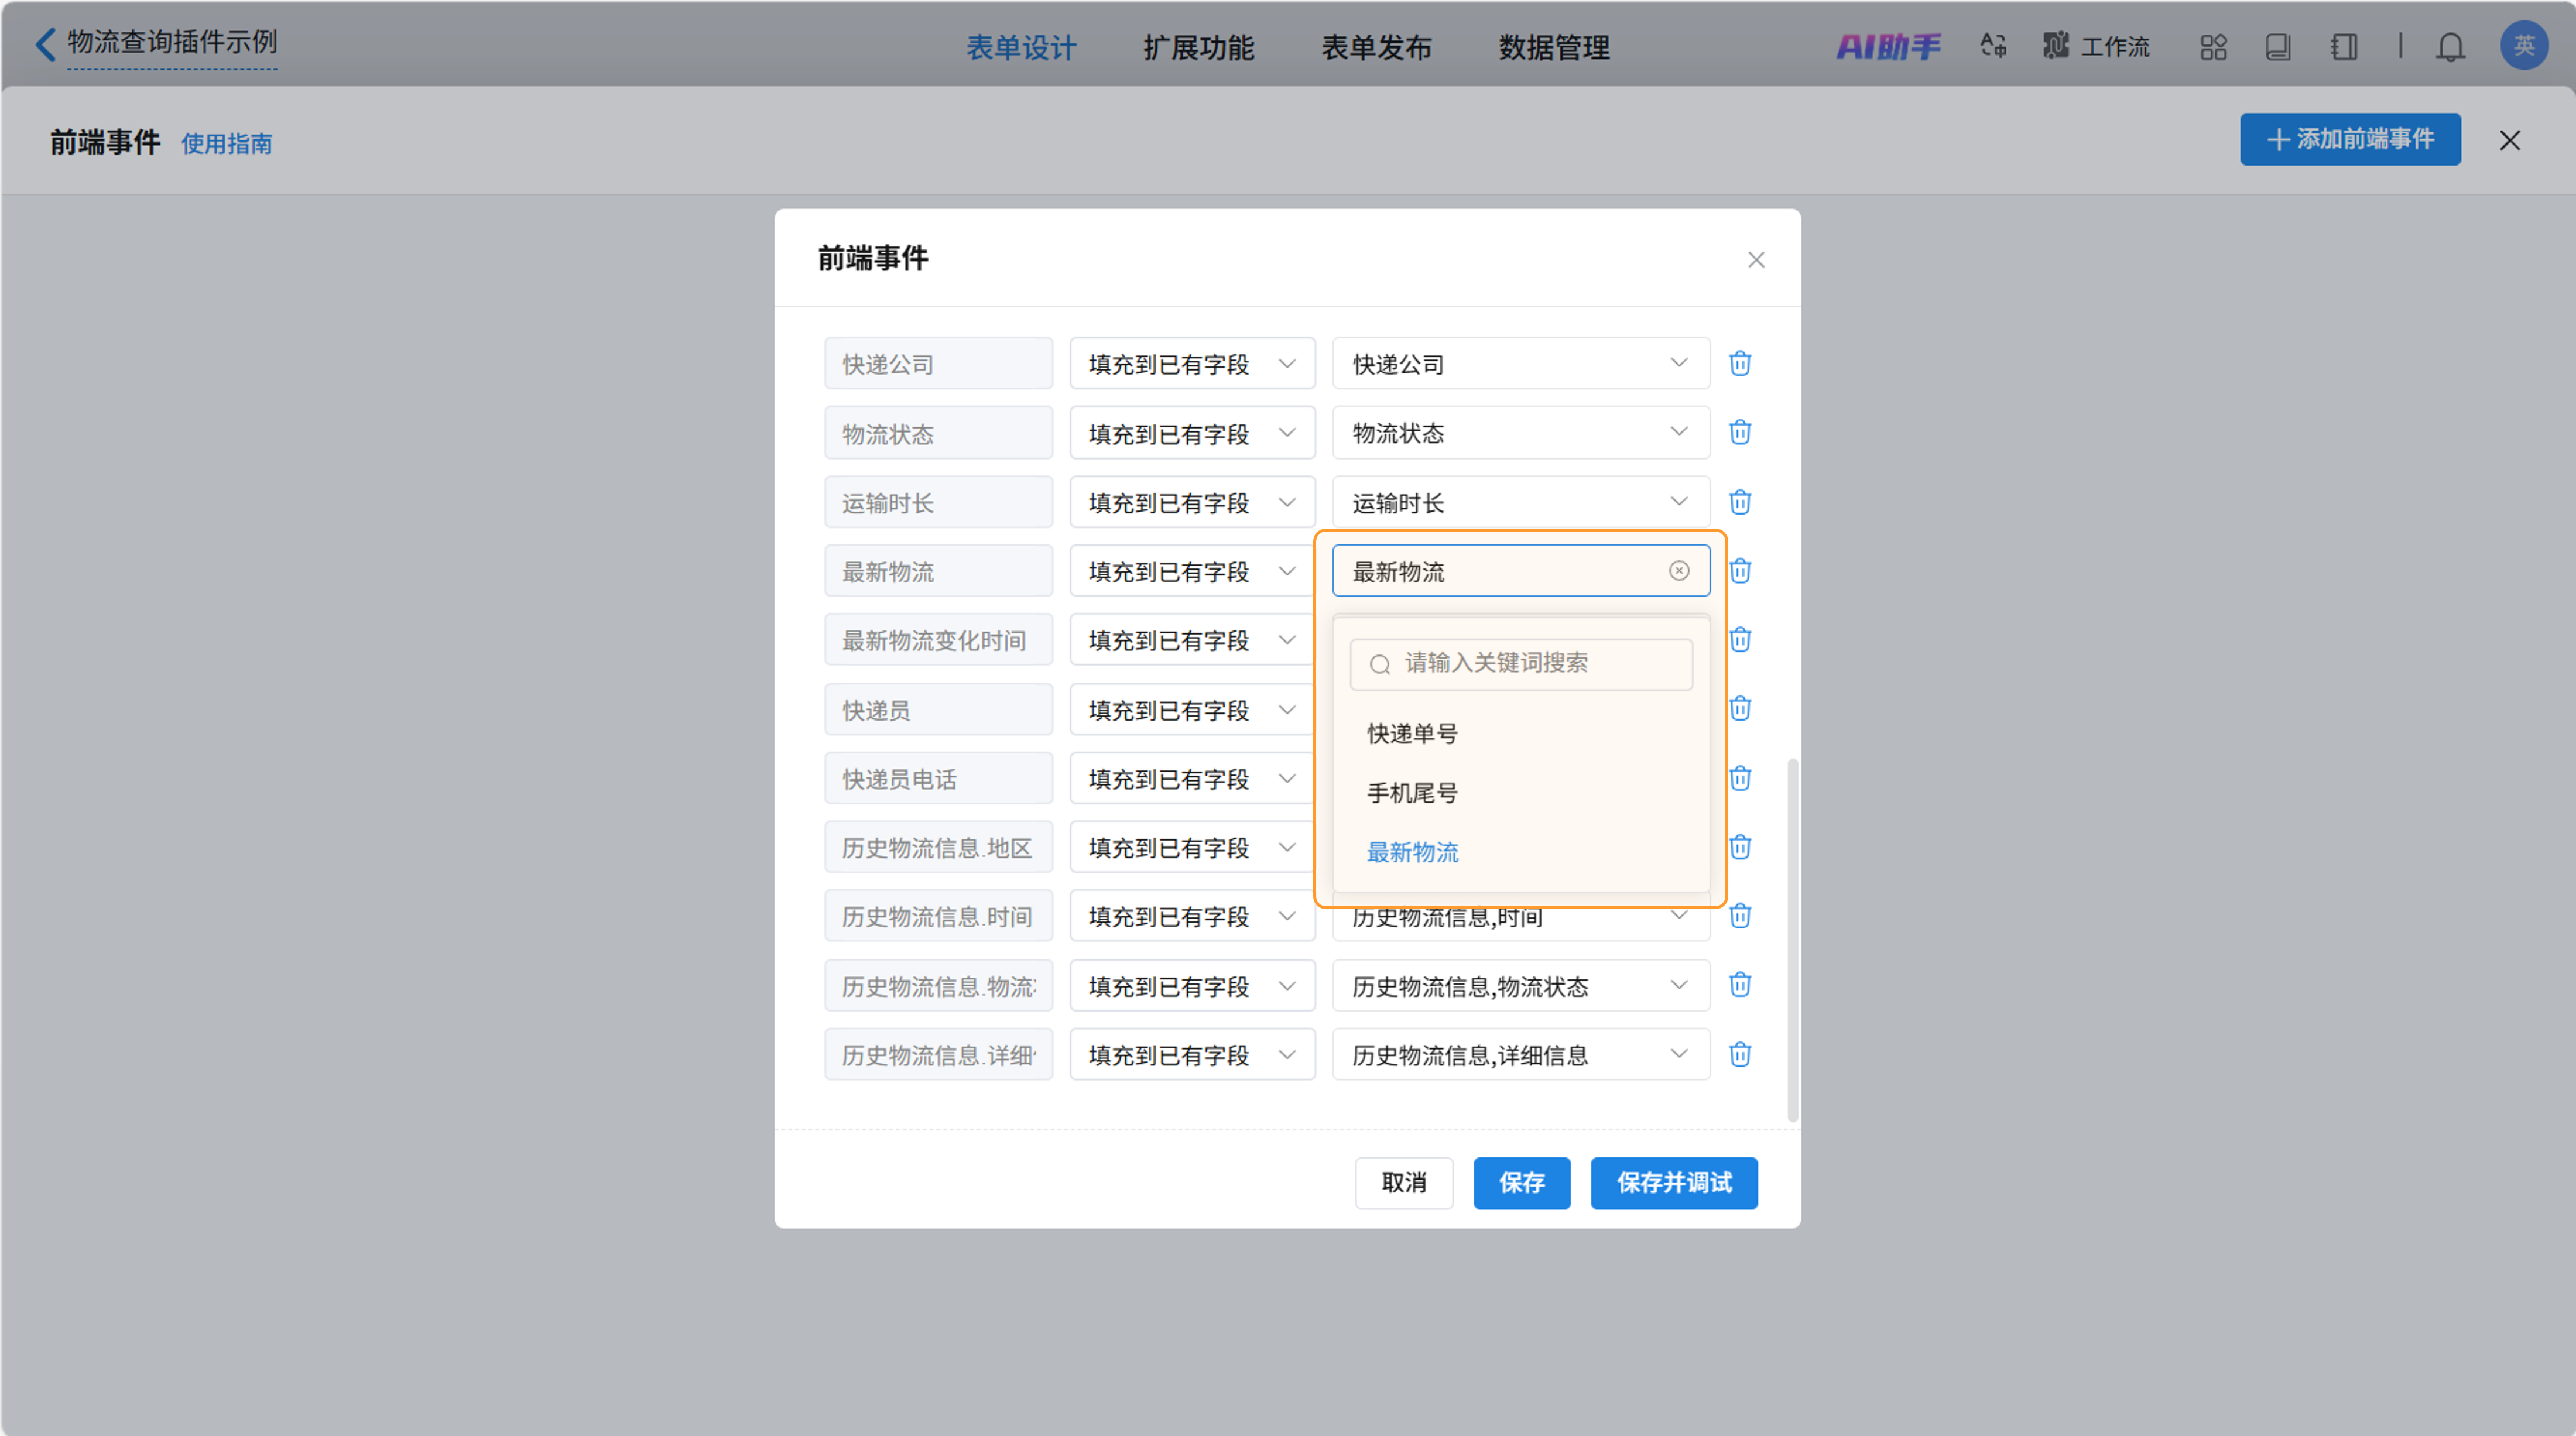
Task: Remove the 历史物流信息,详细信息 row
Action: (1739, 1054)
